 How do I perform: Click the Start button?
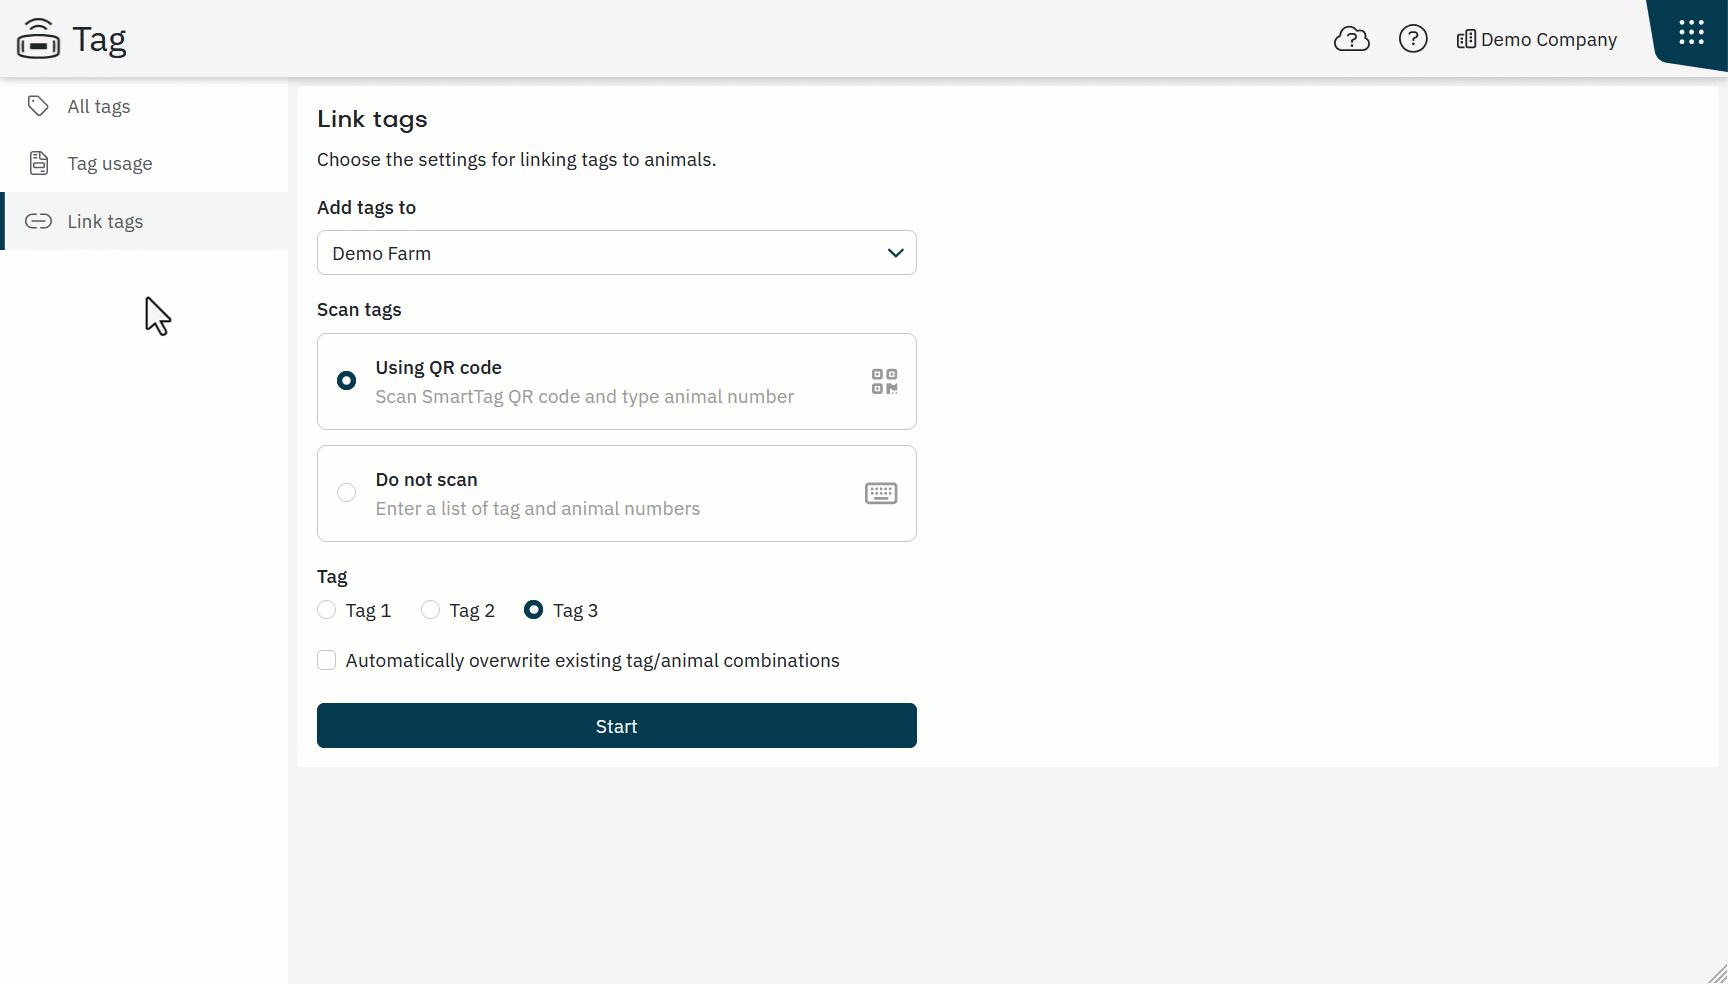tap(617, 726)
